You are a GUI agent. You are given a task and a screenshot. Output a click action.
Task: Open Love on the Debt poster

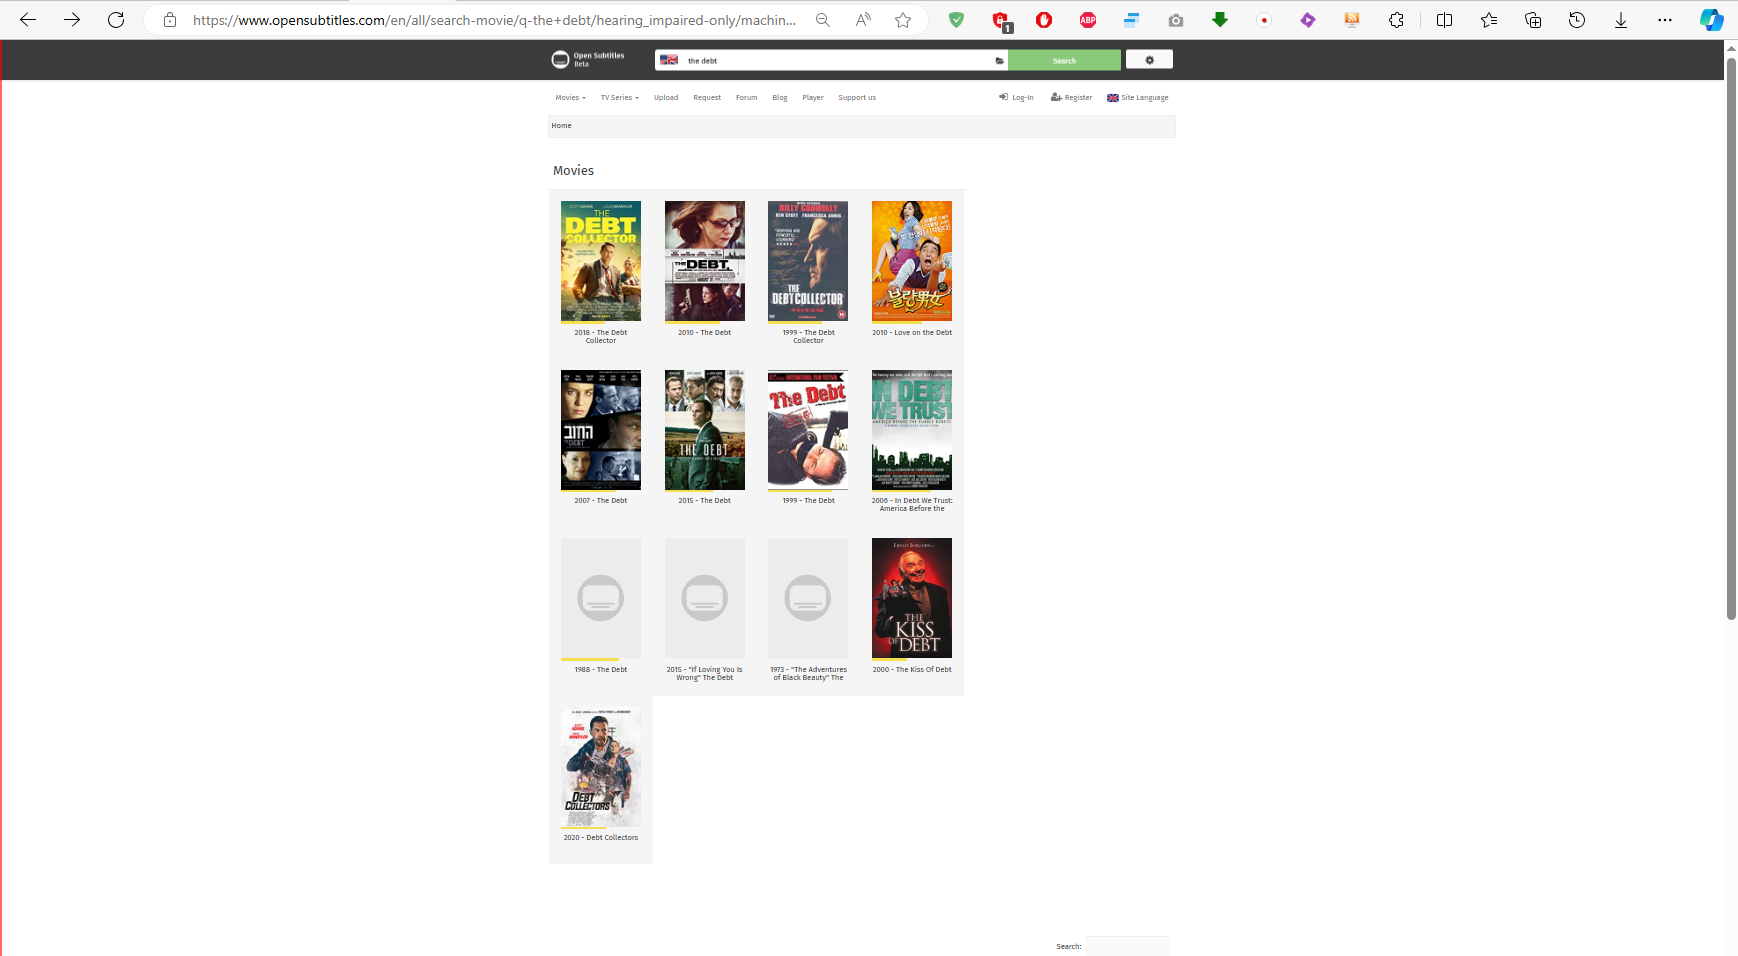click(x=912, y=261)
